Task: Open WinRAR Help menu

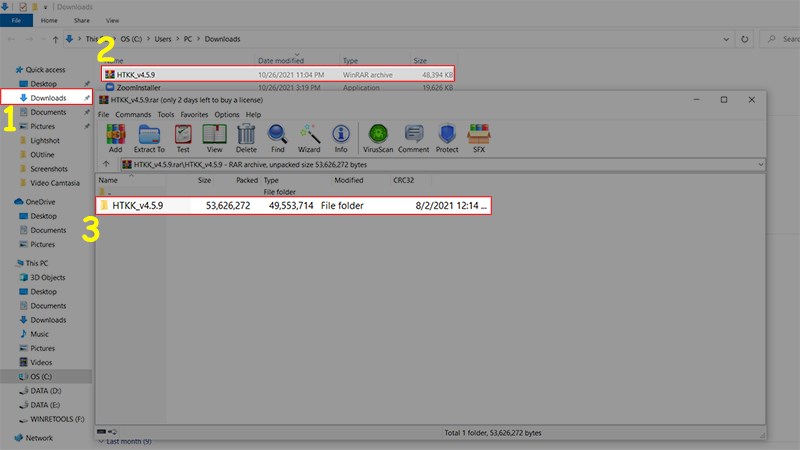Action: point(253,114)
